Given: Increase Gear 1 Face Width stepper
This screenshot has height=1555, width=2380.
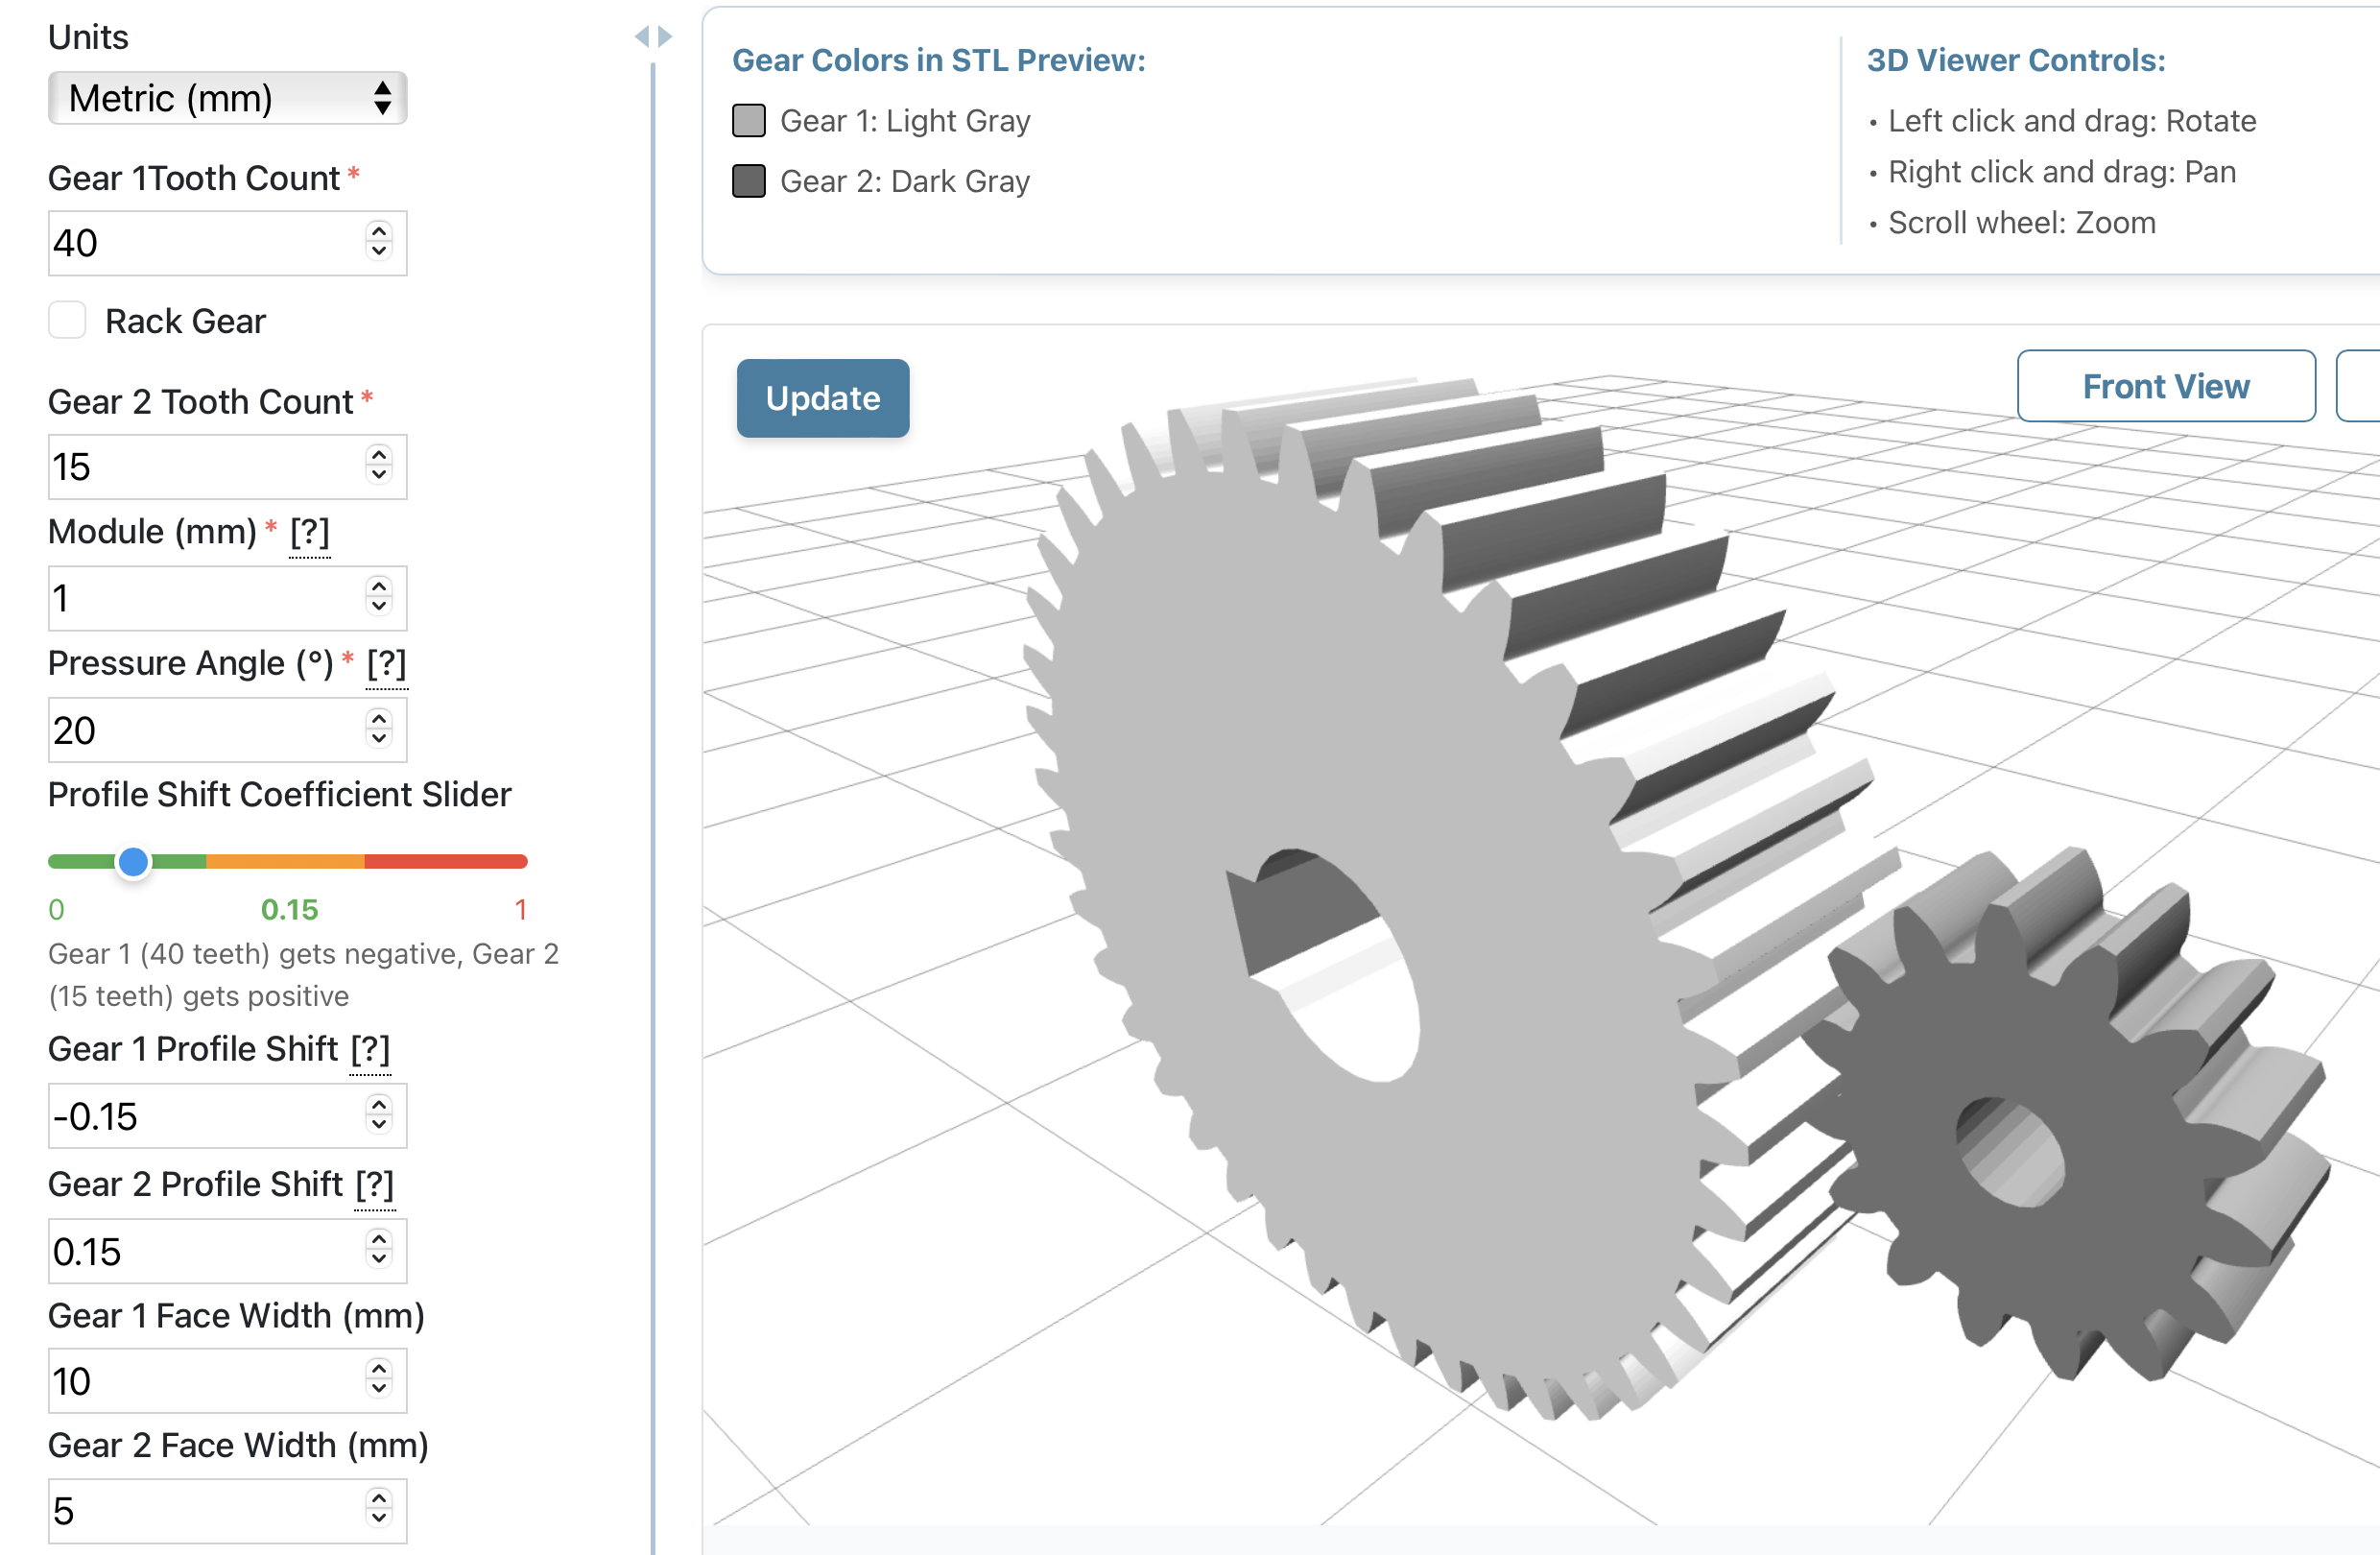Looking at the screenshot, I should click(378, 1371).
